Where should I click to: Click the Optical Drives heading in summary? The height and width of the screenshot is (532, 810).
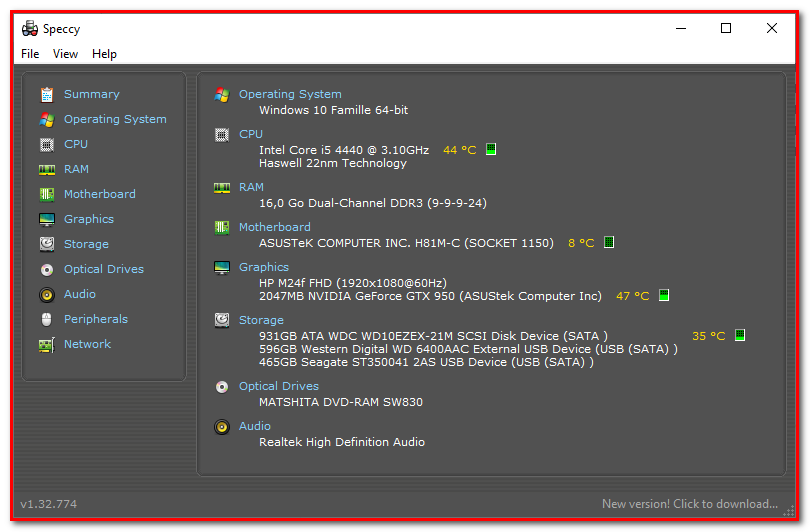278,386
